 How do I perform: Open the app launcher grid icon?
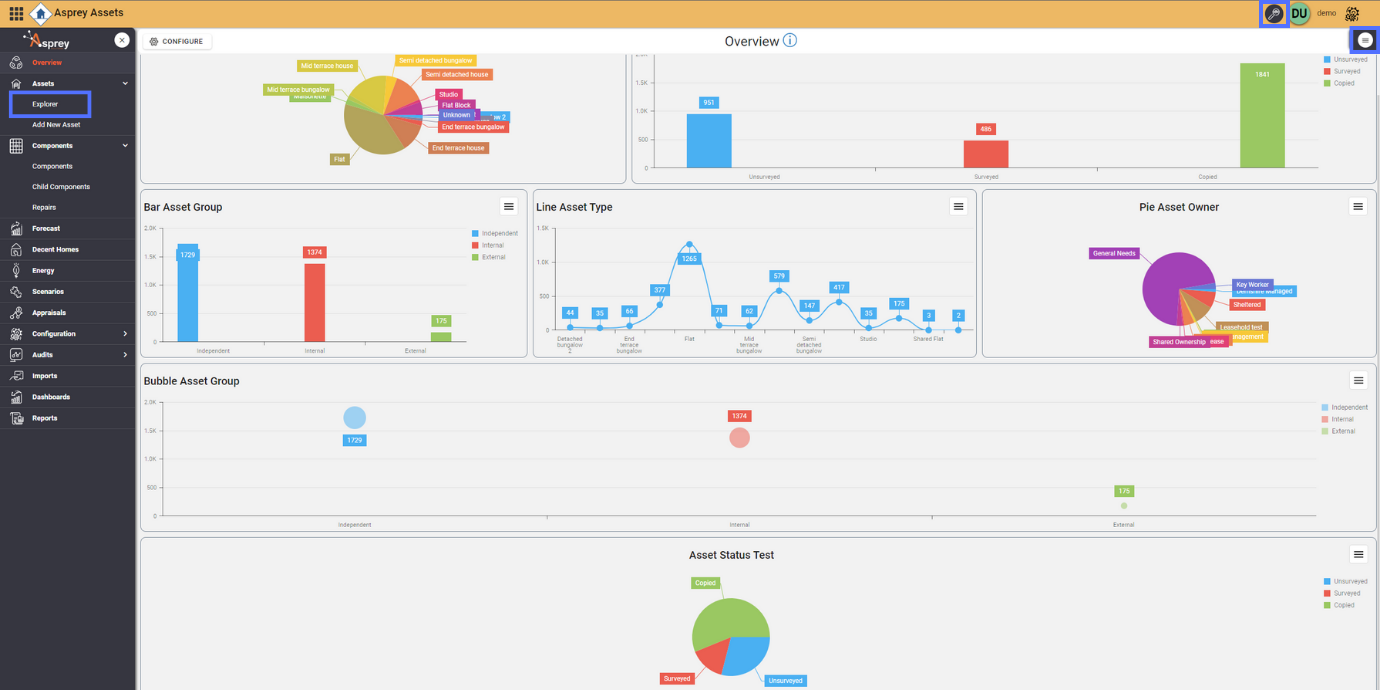click(16, 14)
